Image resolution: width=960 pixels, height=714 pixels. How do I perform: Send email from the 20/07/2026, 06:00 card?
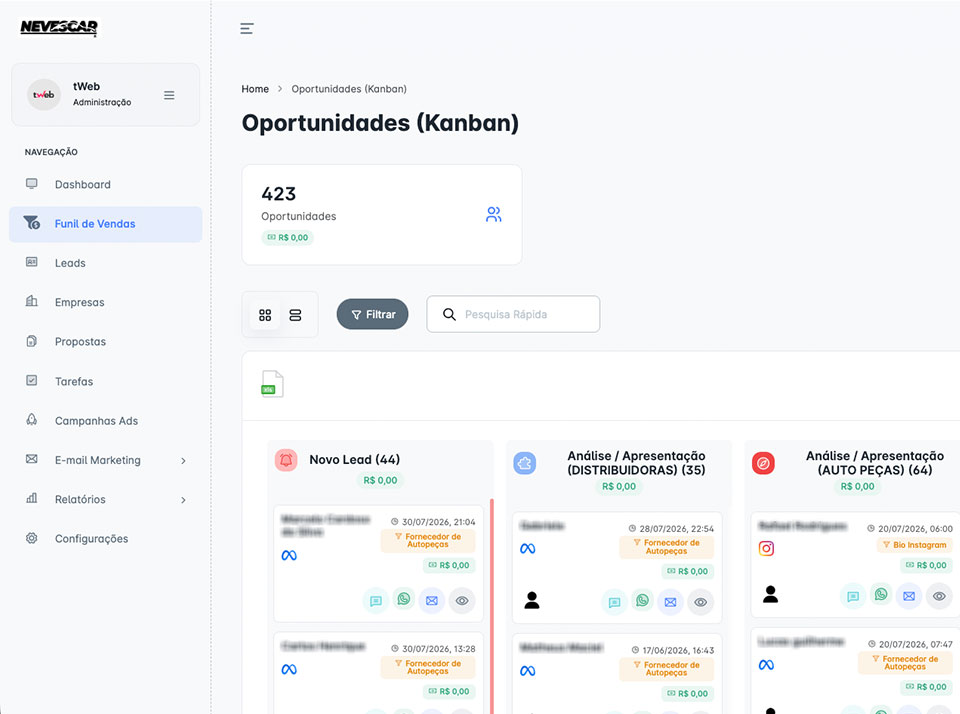pyautogui.click(x=909, y=596)
